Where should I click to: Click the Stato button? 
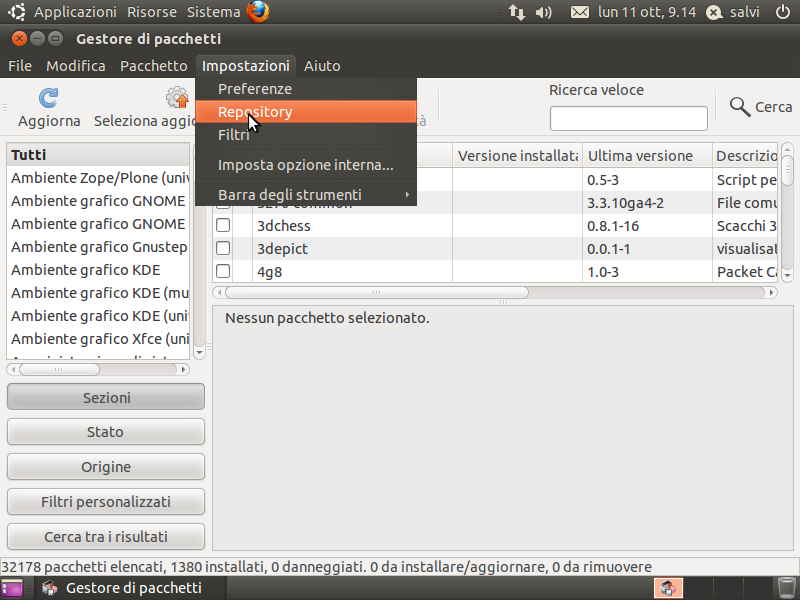coord(106,432)
